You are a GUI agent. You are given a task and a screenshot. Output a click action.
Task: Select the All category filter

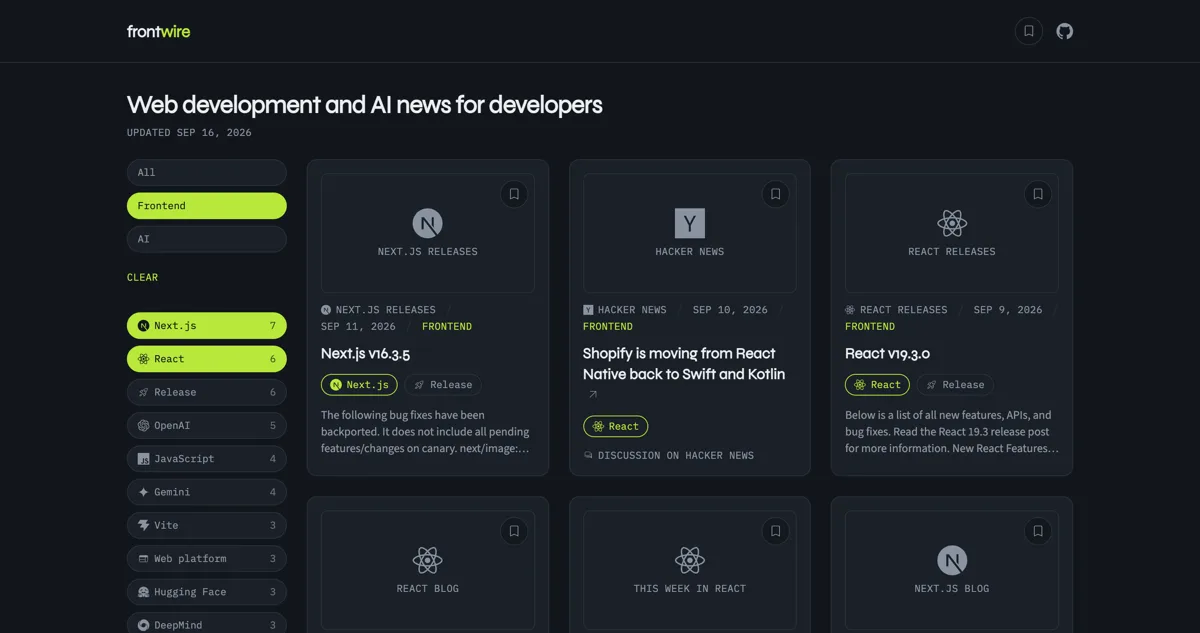pyautogui.click(x=207, y=172)
